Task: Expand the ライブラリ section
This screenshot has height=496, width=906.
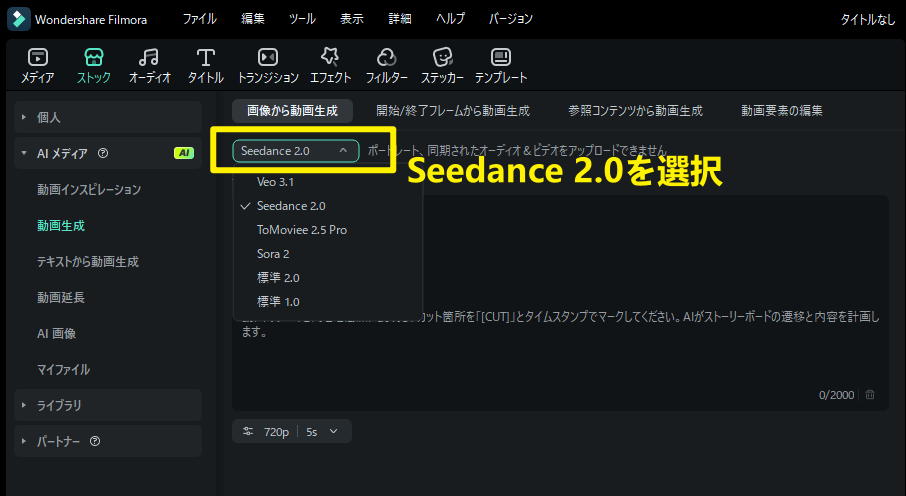Action: coord(24,405)
